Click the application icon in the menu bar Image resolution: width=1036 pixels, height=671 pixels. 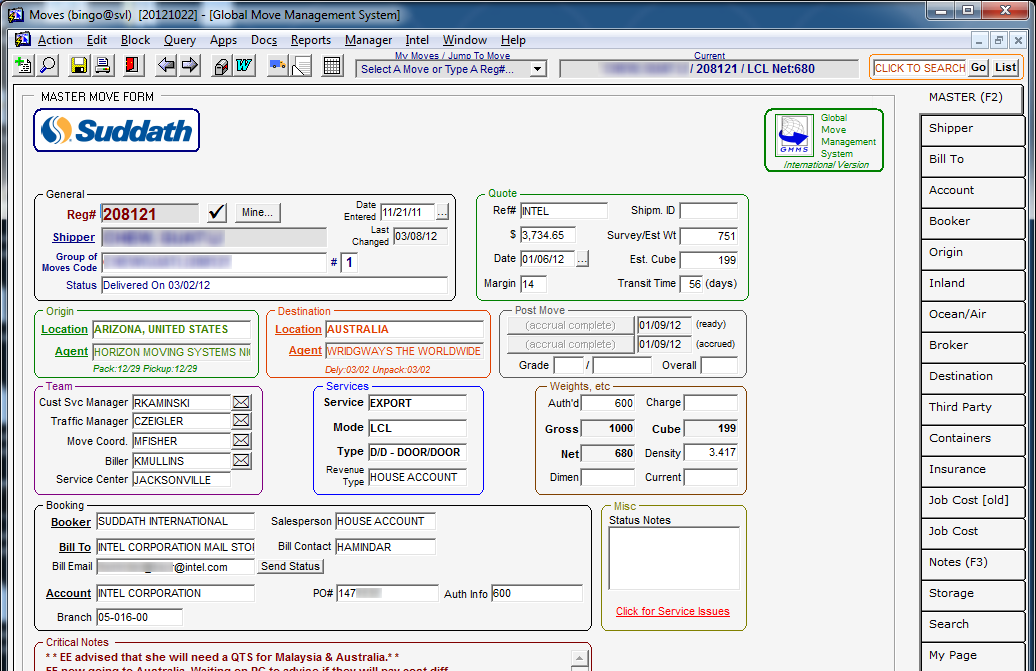(22, 40)
